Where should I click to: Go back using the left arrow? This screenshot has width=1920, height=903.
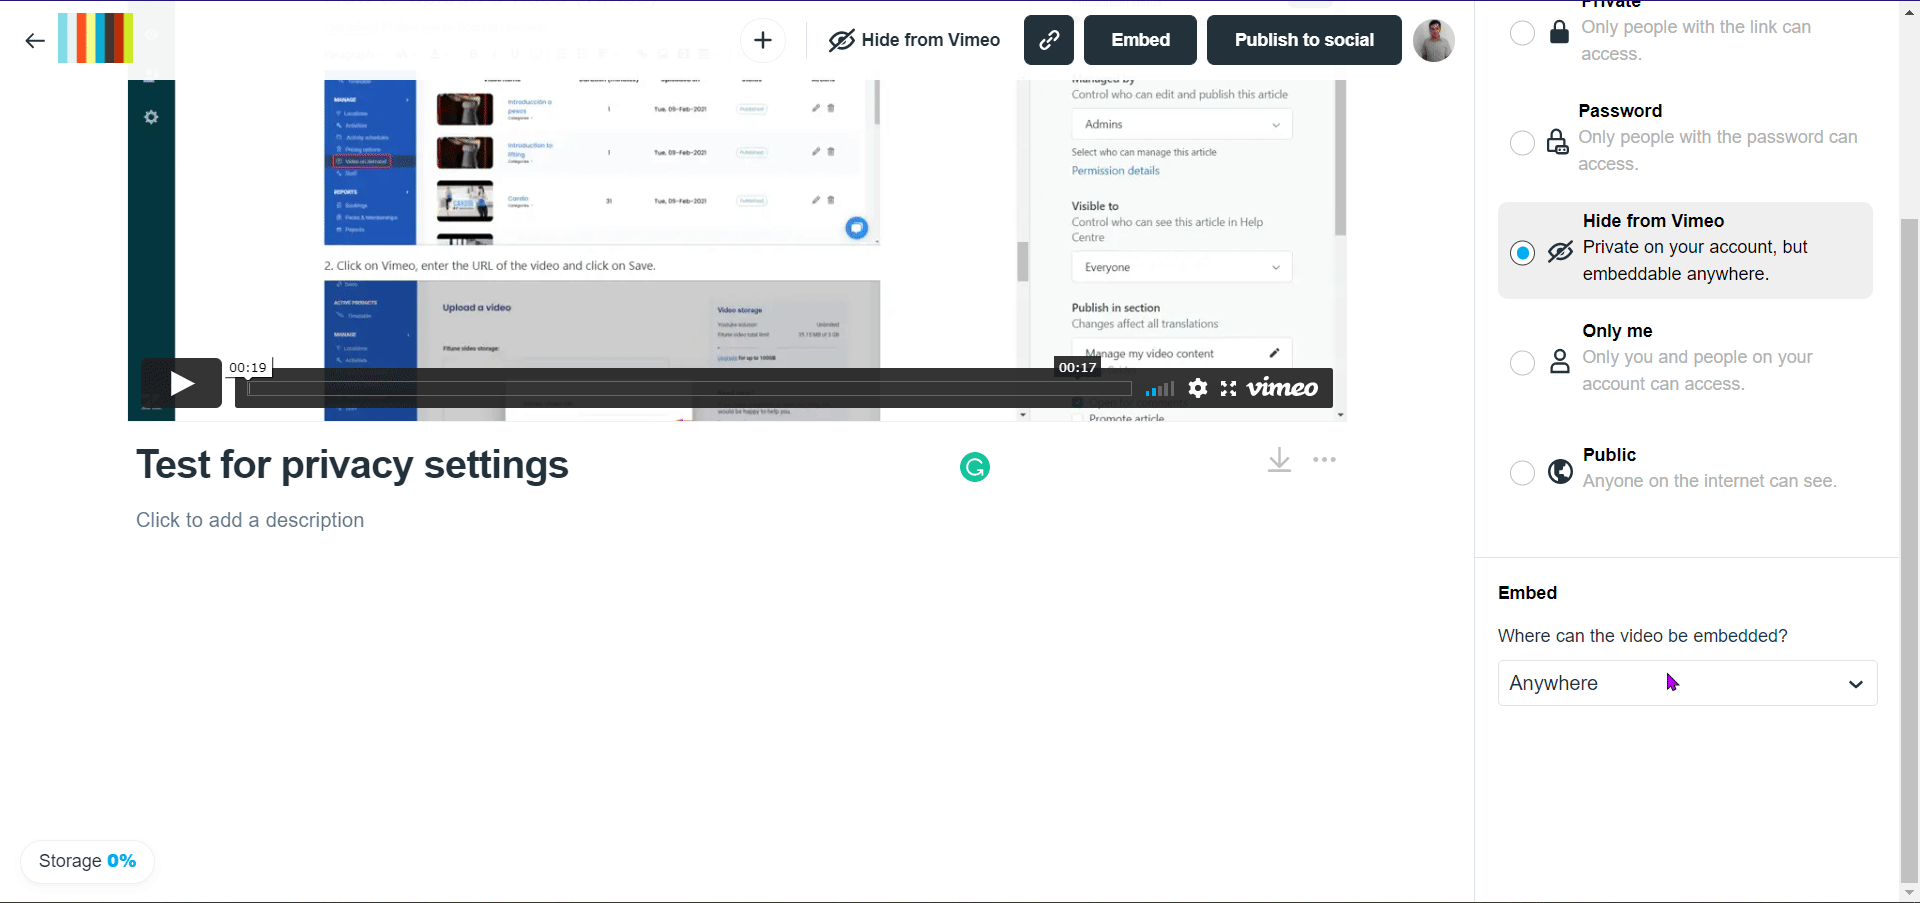[x=35, y=41]
